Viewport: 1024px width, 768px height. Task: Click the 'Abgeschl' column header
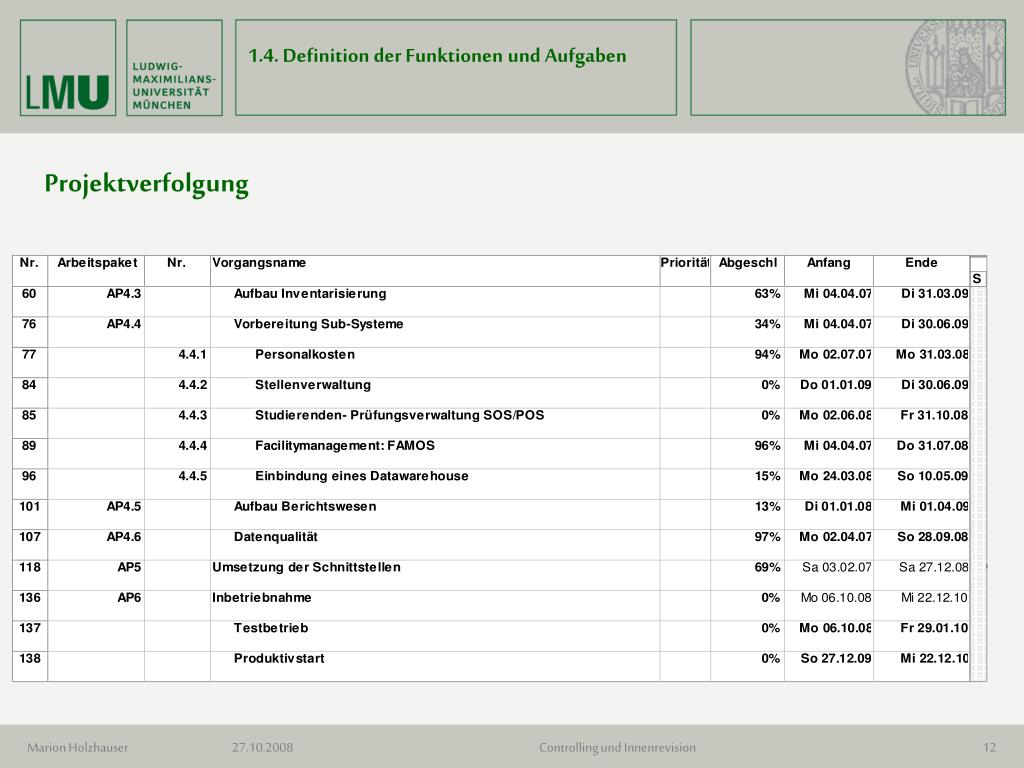point(748,263)
